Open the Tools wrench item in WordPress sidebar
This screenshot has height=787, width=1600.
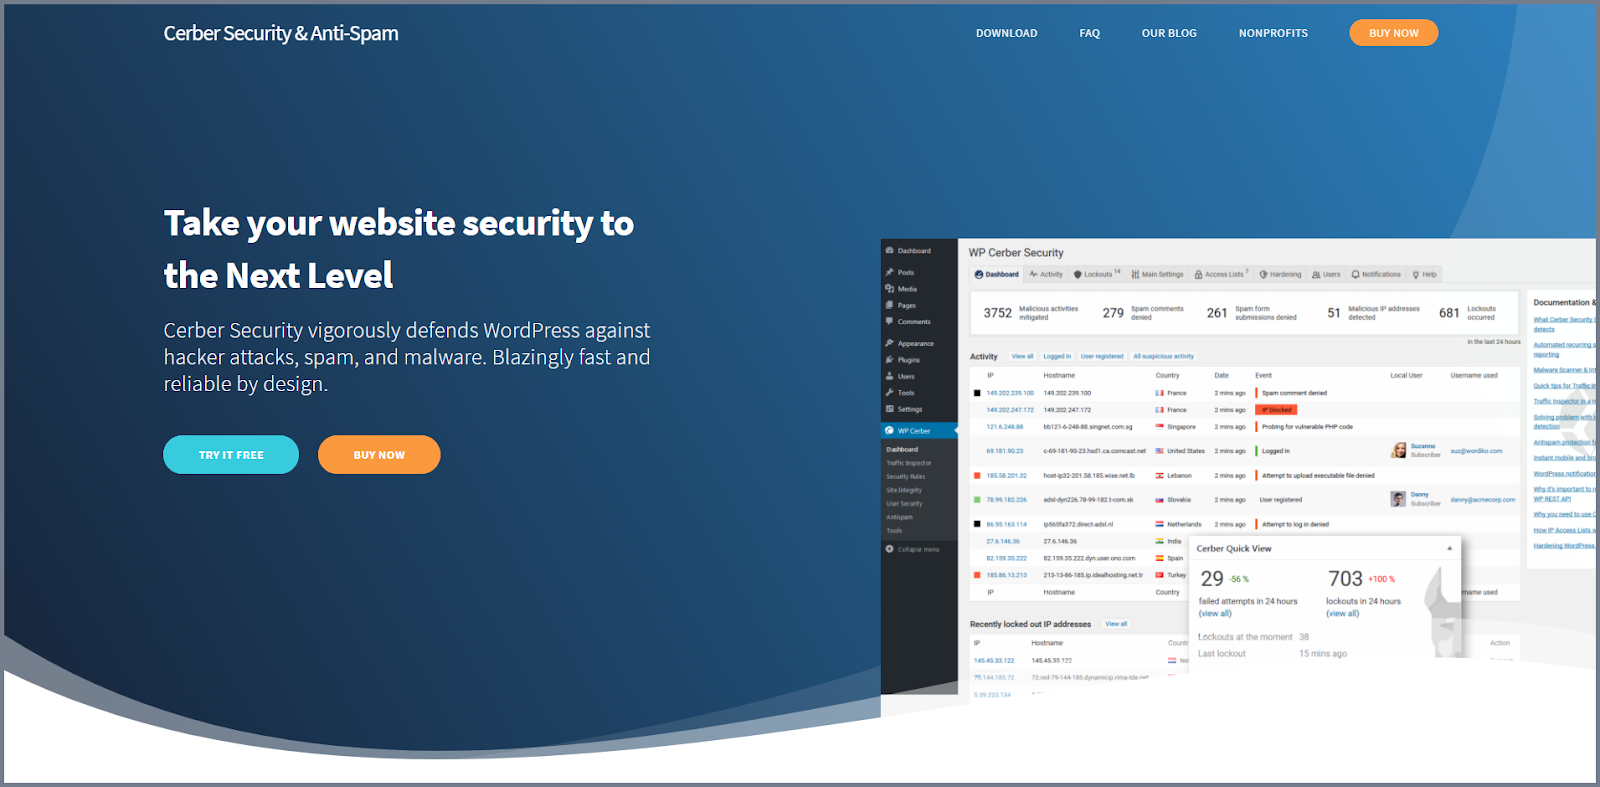[901, 393]
